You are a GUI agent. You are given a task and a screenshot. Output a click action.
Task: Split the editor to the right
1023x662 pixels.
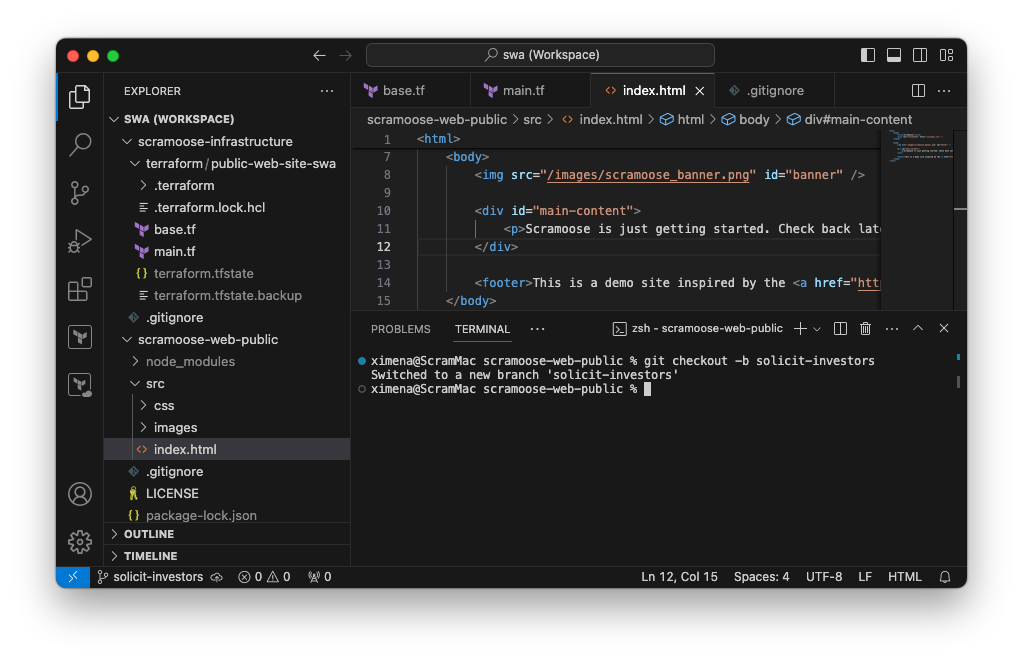pyautogui.click(x=918, y=91)
